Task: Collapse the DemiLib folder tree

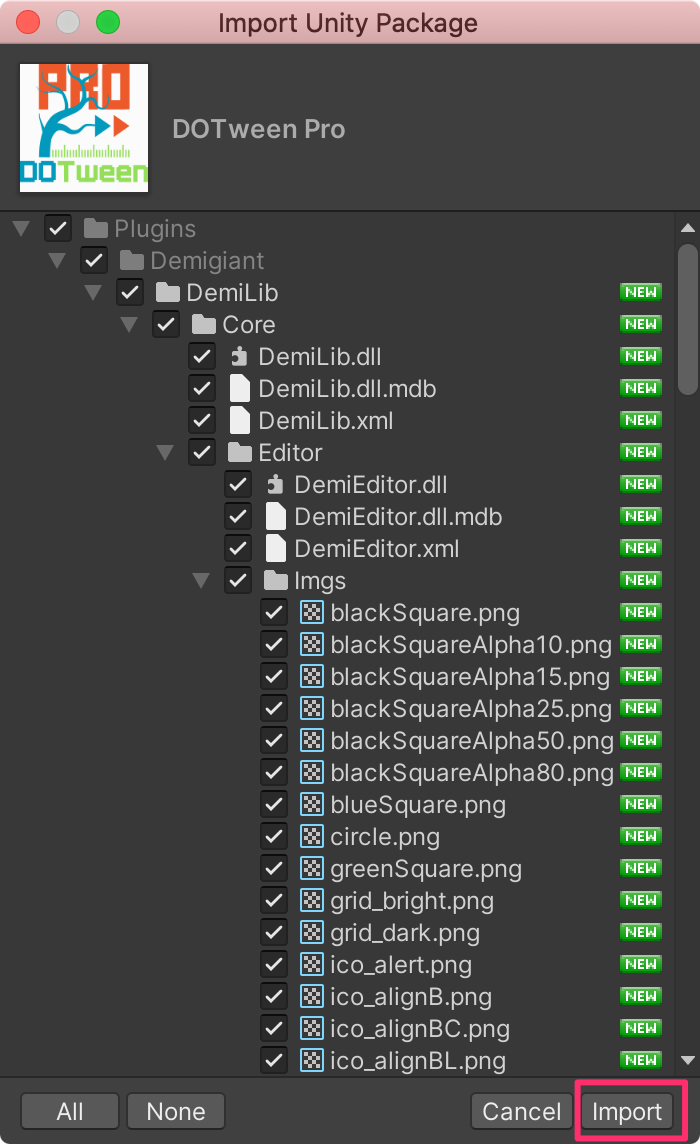Action: coord(93,293)
